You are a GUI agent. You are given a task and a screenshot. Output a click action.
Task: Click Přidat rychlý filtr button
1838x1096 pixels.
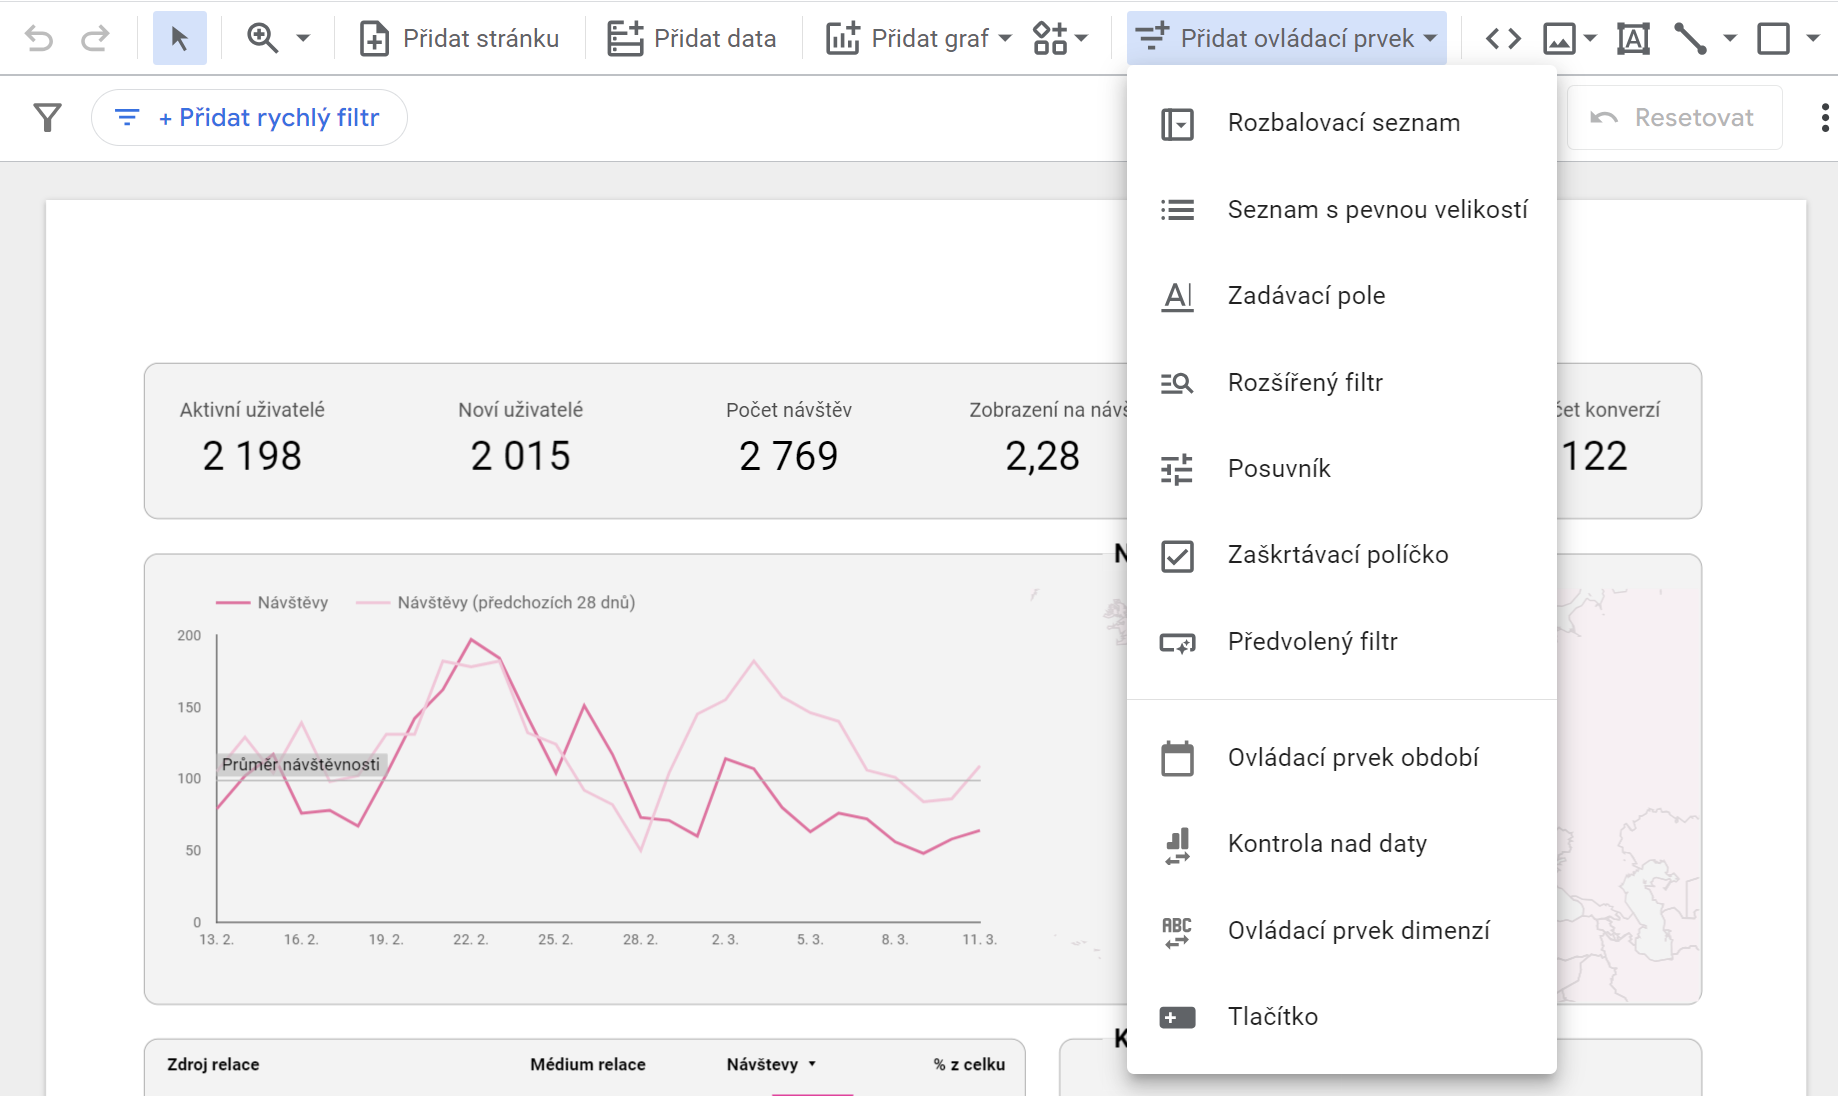click(x=249, y=118)
